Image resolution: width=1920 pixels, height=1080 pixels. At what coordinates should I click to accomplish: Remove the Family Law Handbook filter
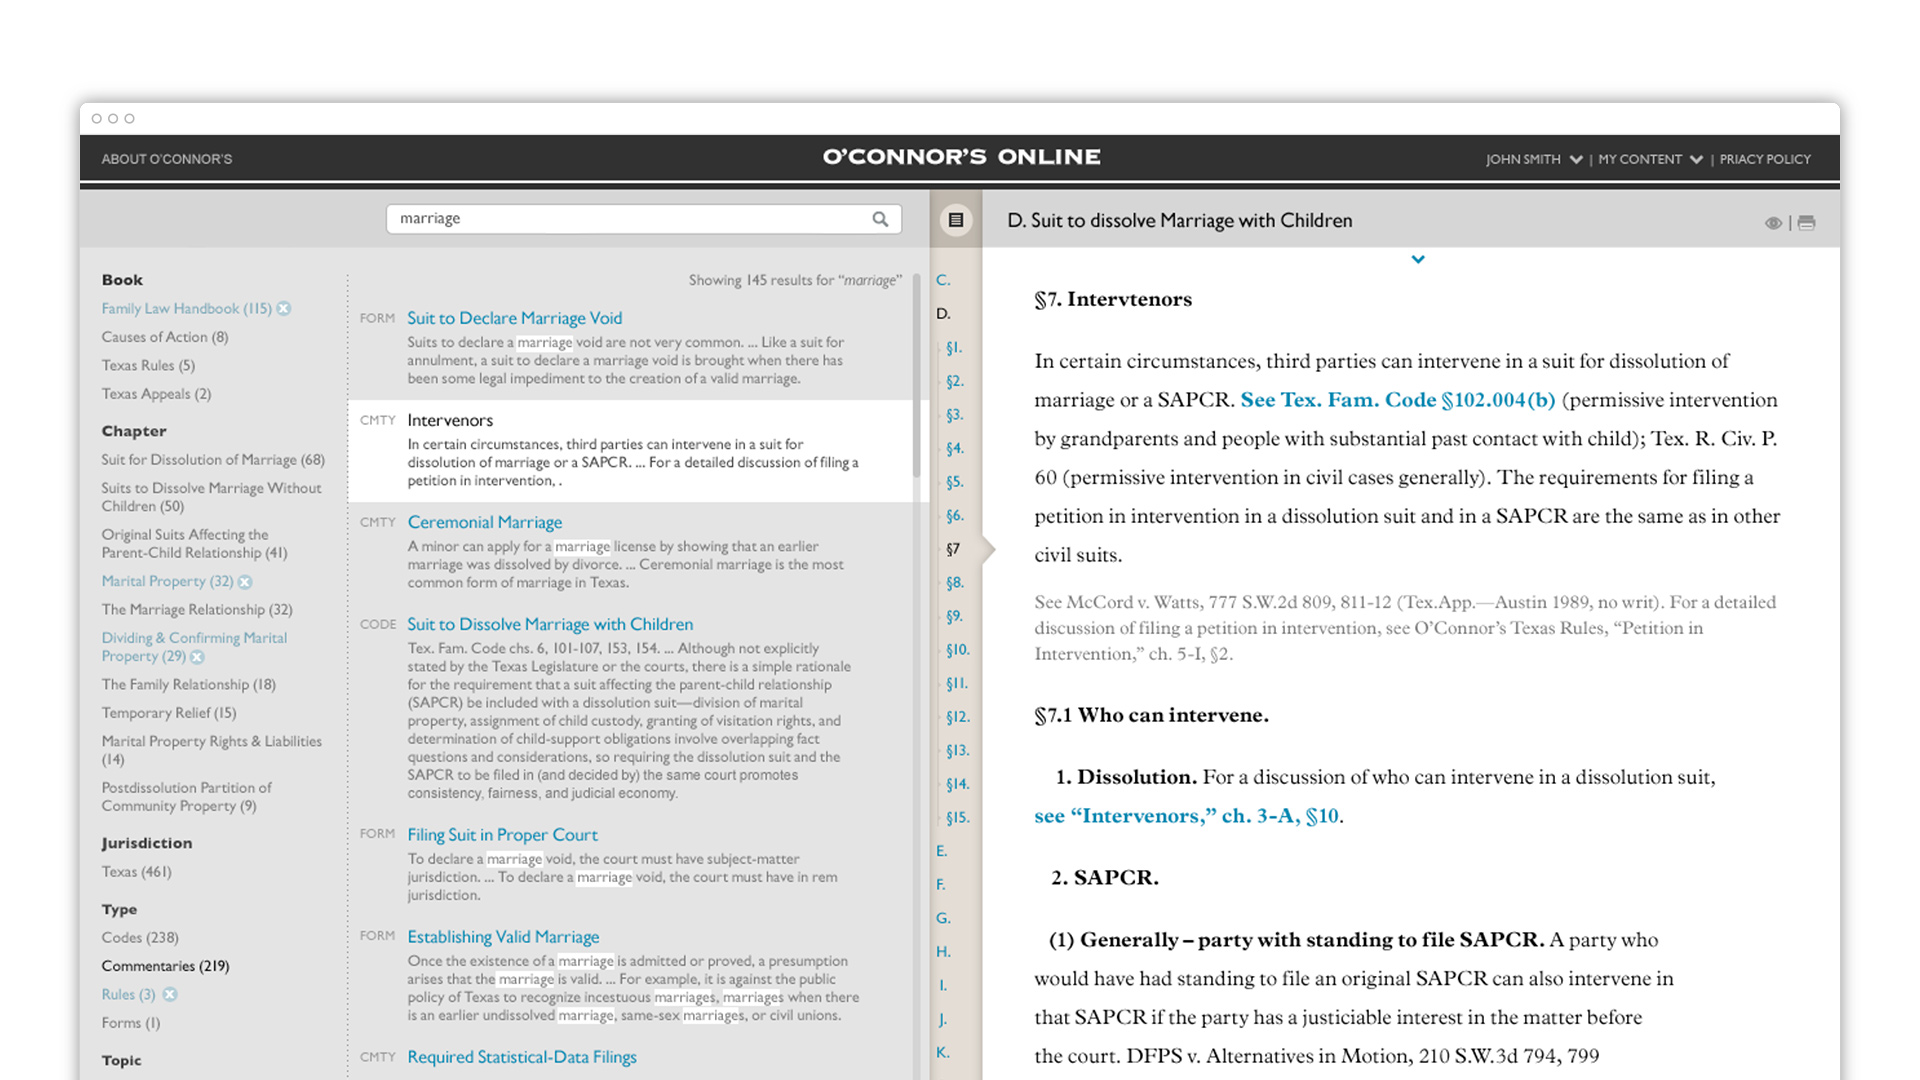click(284, 309)
